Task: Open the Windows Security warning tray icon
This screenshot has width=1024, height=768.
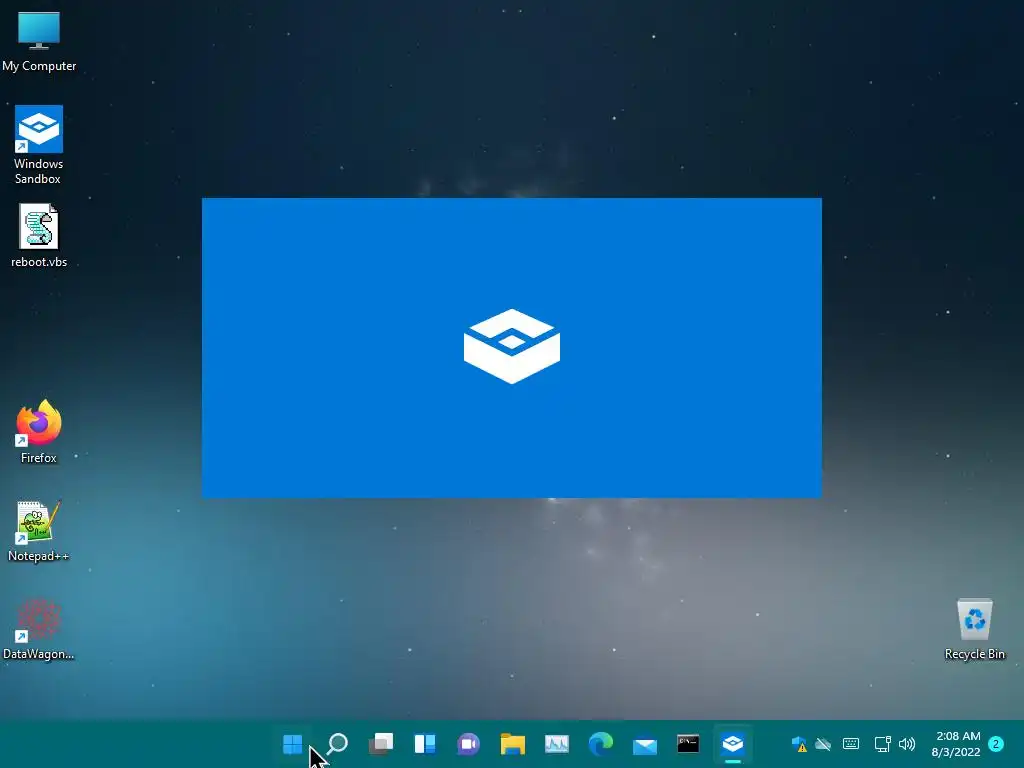Action: (x=799, y=744)
